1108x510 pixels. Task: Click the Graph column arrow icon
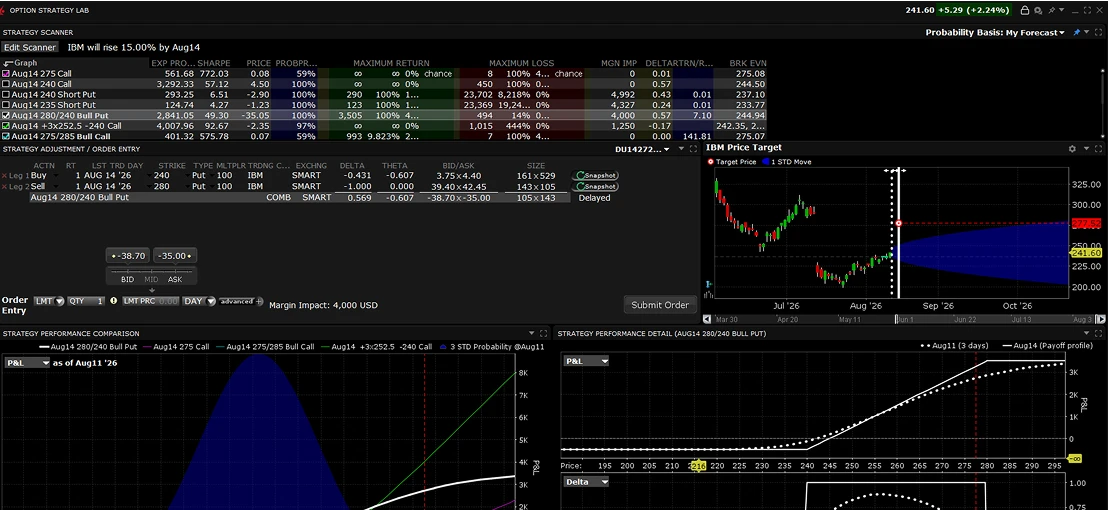coord(8,64)
